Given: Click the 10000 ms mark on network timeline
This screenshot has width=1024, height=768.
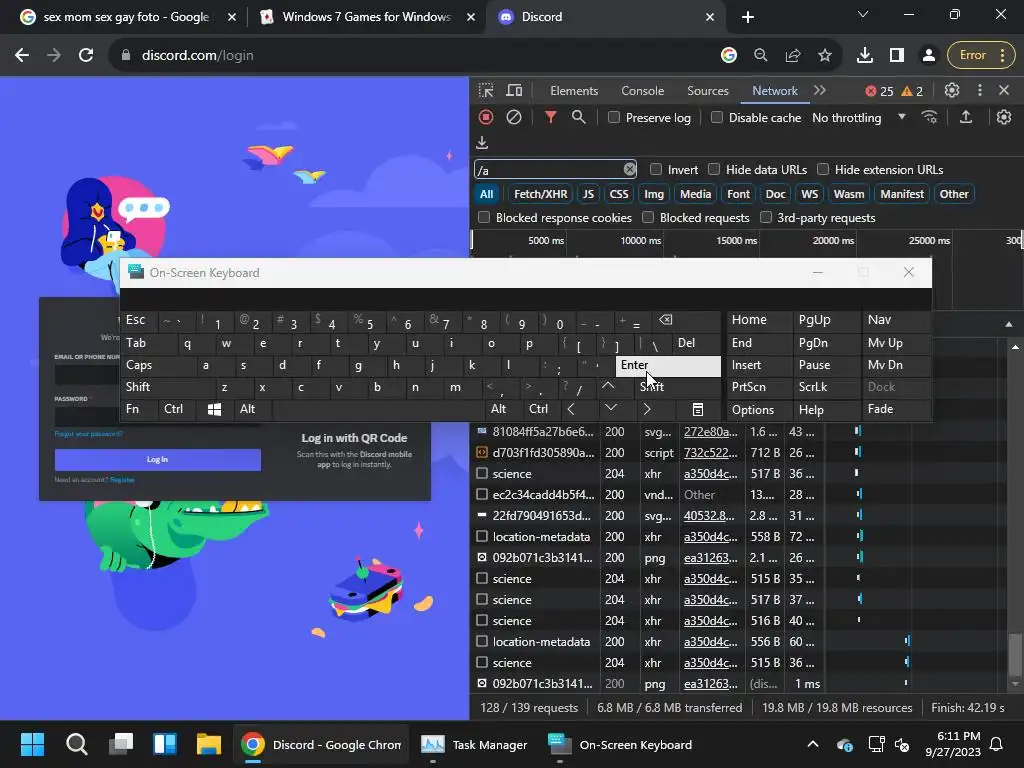Looking at the screenshot, I should [x=641, y=240].
